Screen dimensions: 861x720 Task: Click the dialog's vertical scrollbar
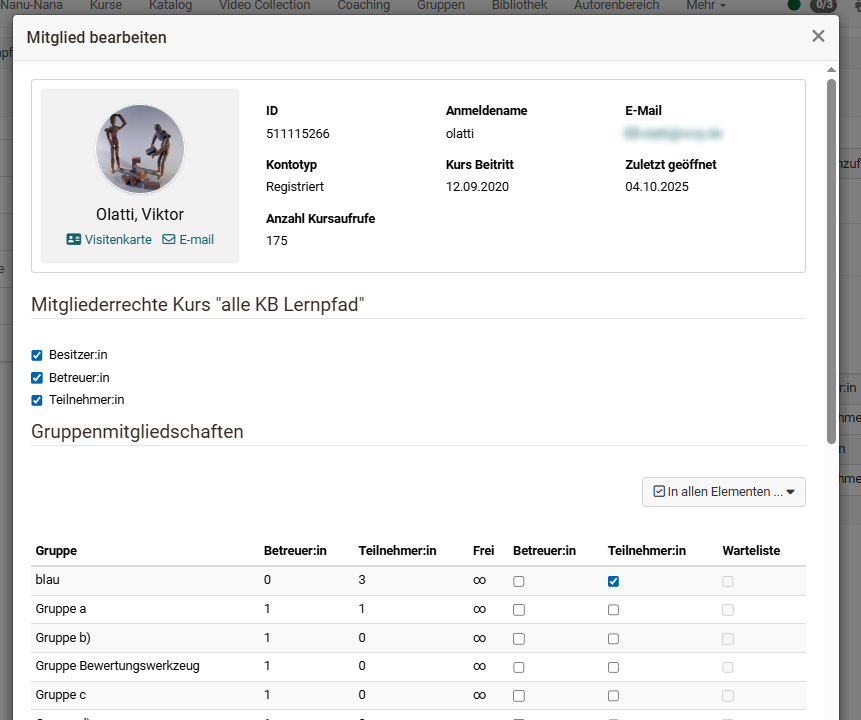pos(831,260)
